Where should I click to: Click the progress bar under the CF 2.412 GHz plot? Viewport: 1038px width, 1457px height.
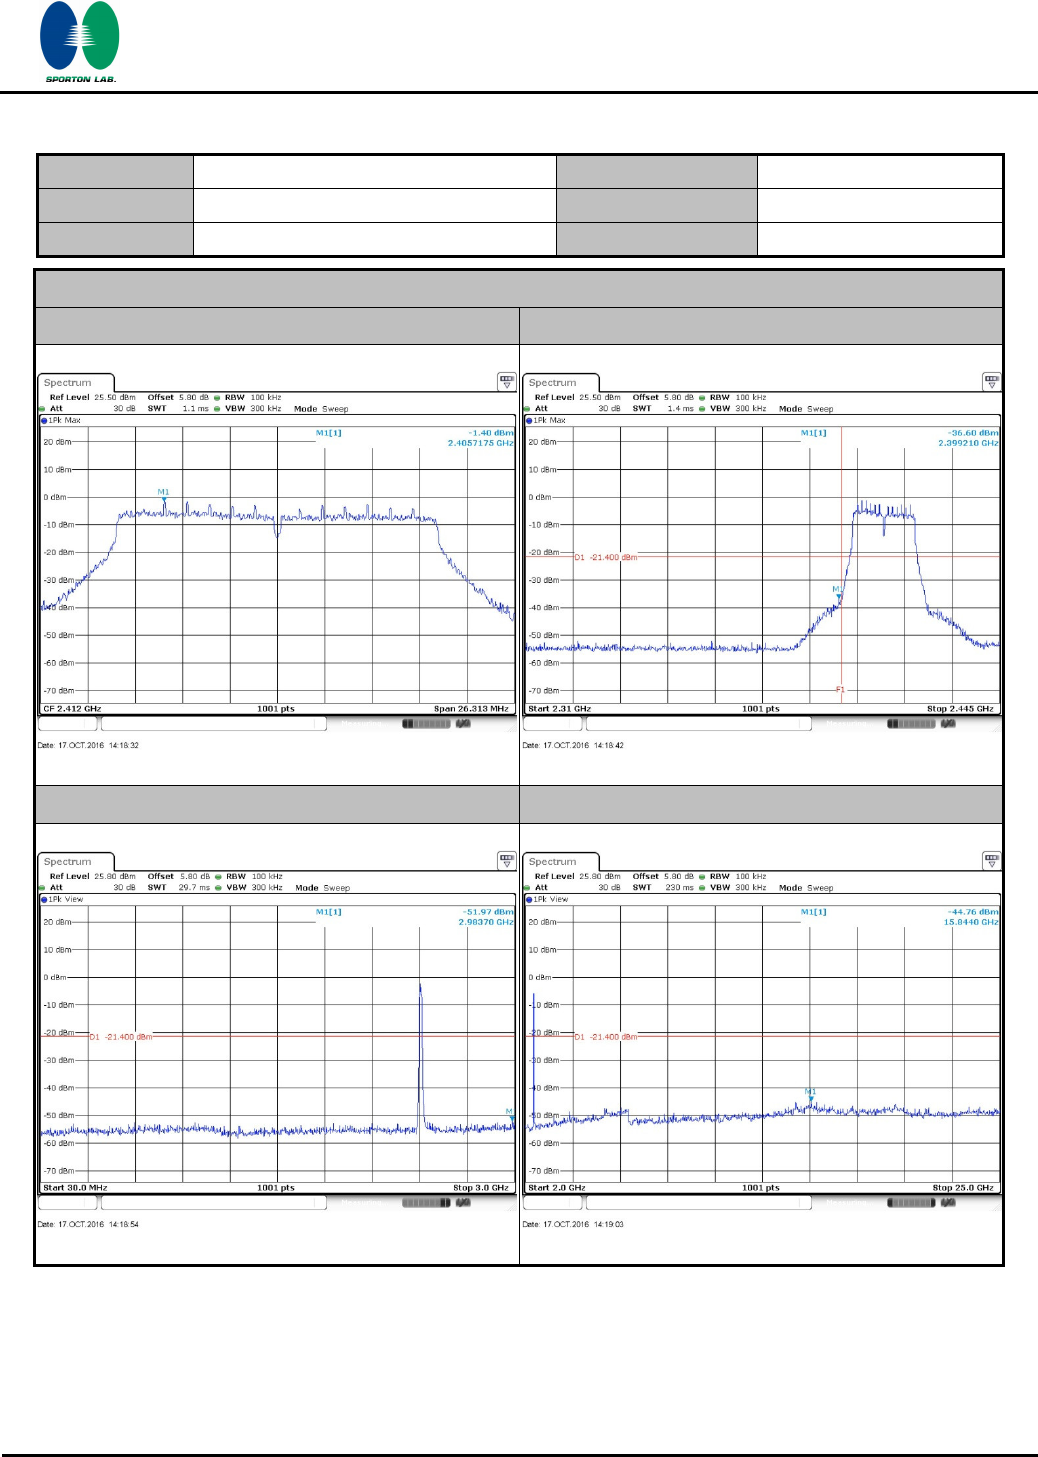click(427, 724)
